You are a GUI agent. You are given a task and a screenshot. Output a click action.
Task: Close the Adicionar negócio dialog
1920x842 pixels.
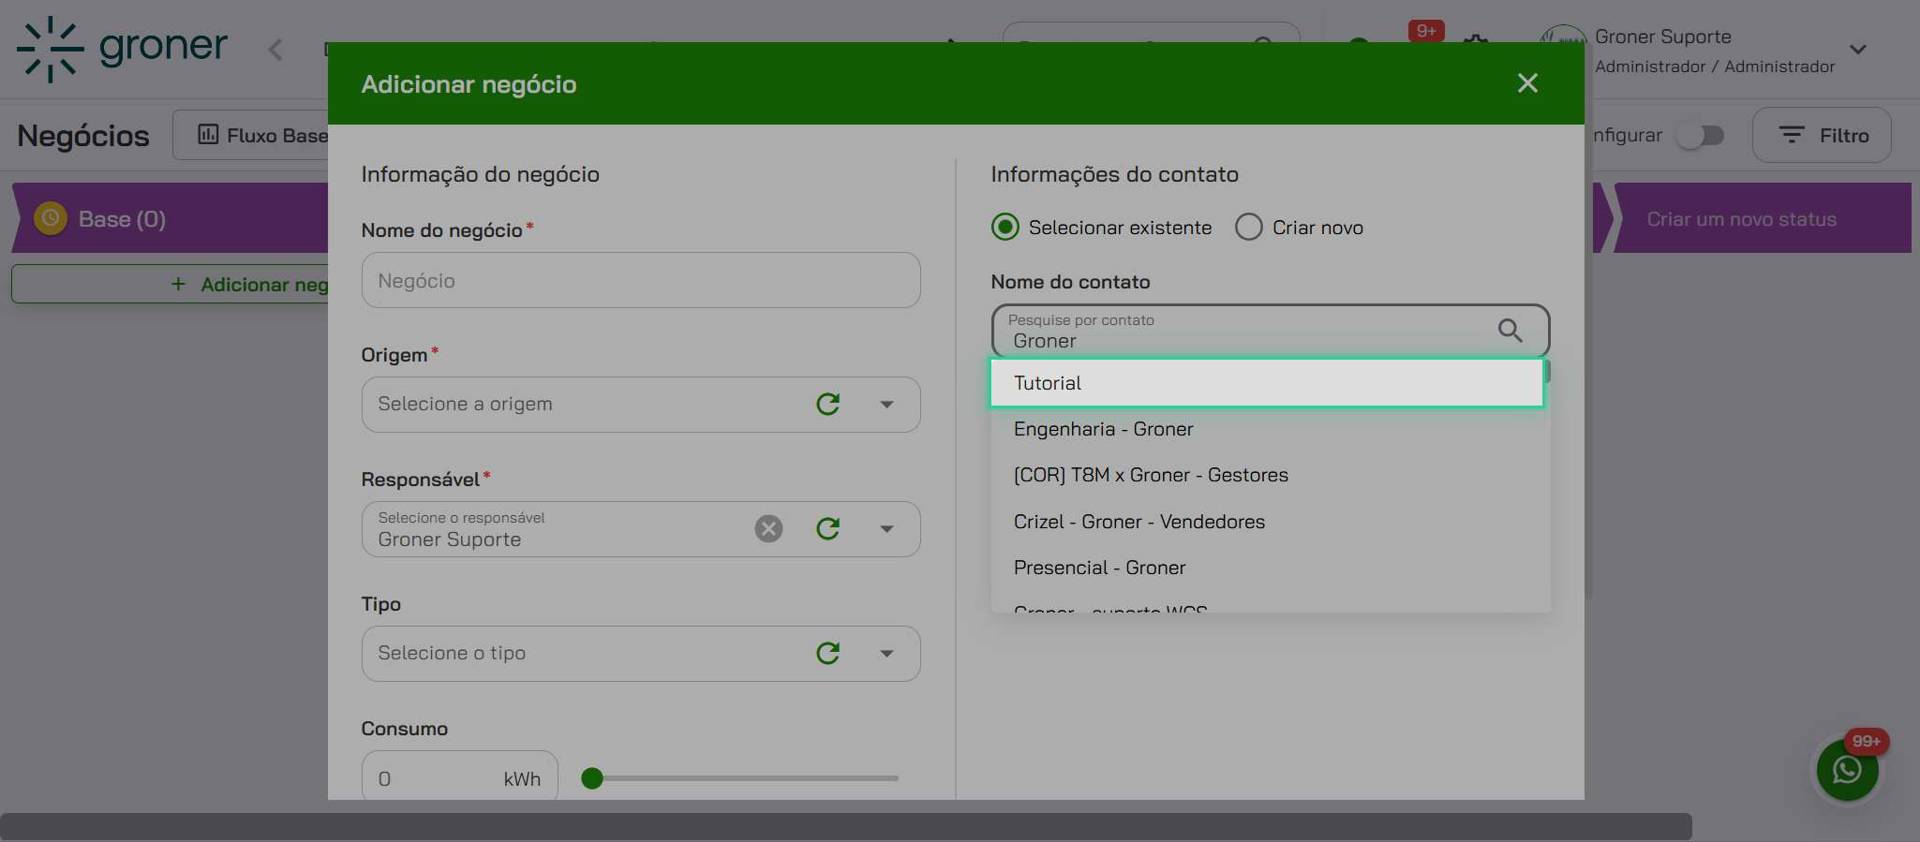pyautogui.click(x=1527, y=83)
